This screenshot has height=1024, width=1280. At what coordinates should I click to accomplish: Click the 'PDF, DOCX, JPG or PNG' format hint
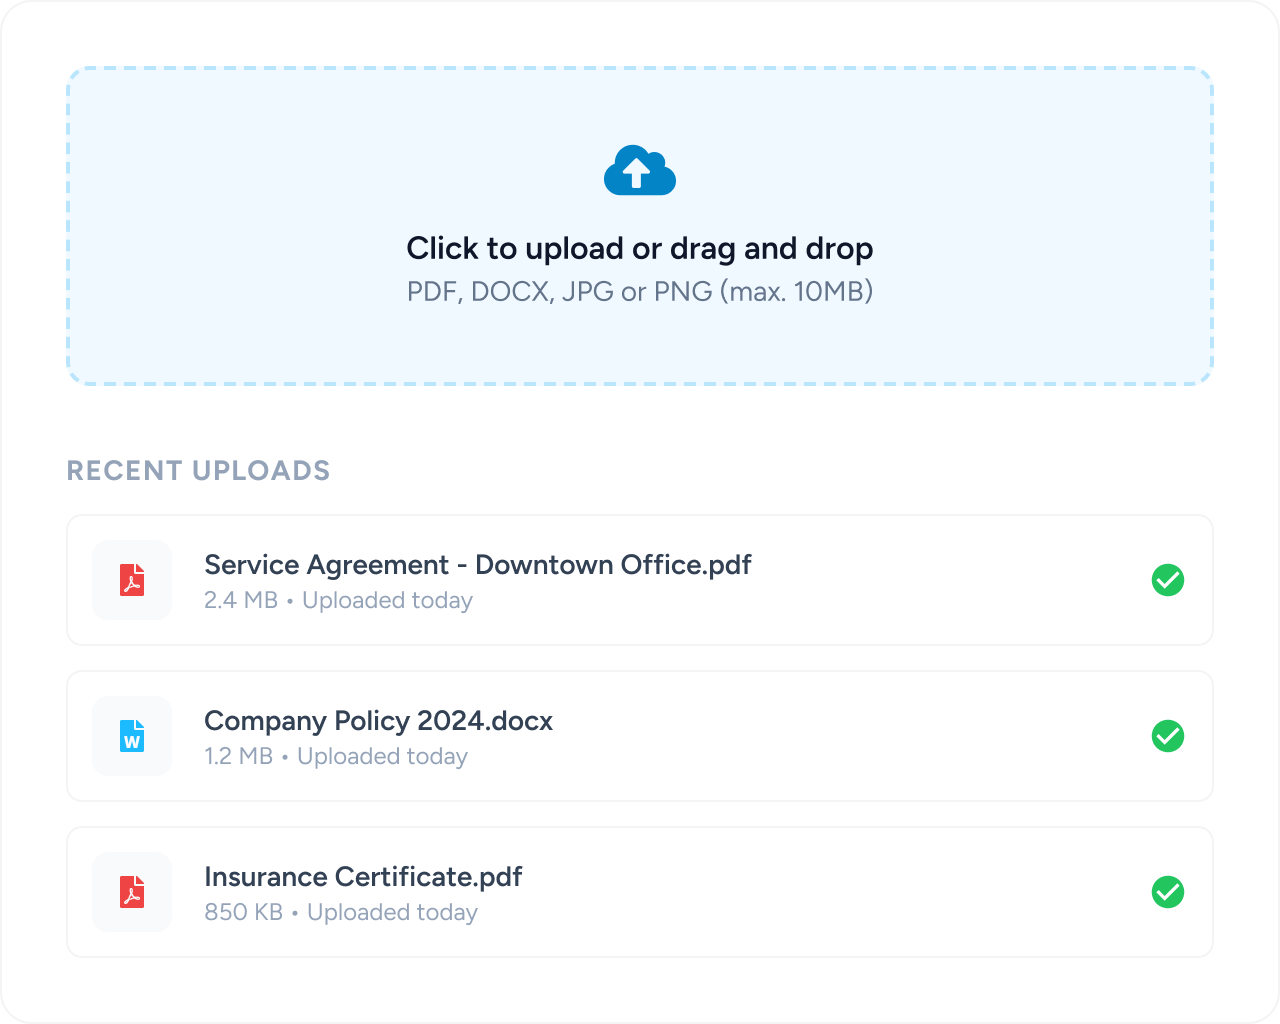[640, 292]
